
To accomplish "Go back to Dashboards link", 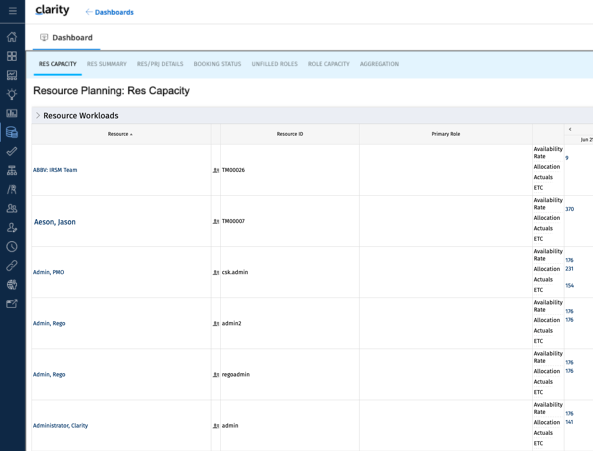I will pos(114,12).
